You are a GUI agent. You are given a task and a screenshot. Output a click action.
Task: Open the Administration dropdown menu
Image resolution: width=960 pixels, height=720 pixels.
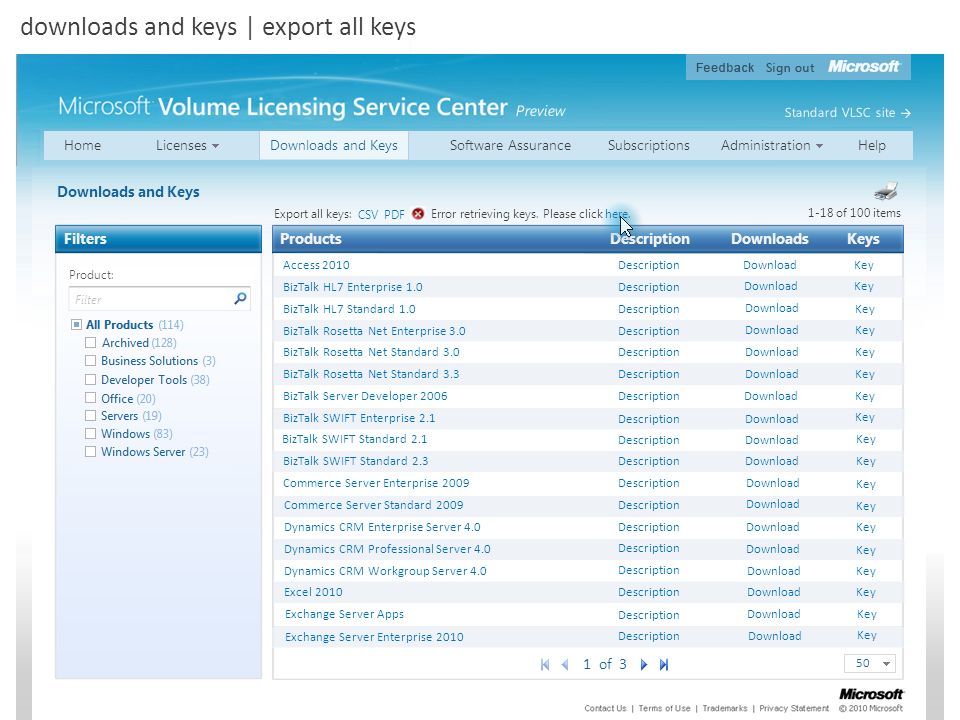click(771, 146)
